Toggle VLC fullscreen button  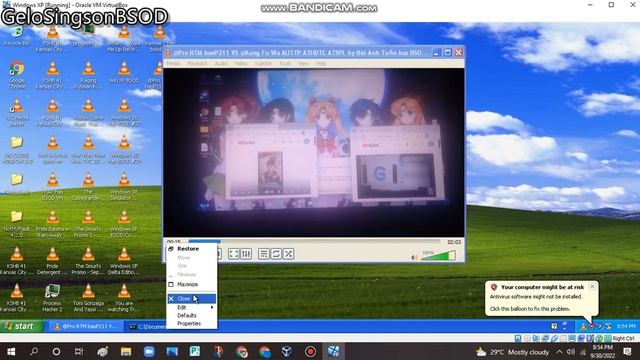(x=233, y=254)
